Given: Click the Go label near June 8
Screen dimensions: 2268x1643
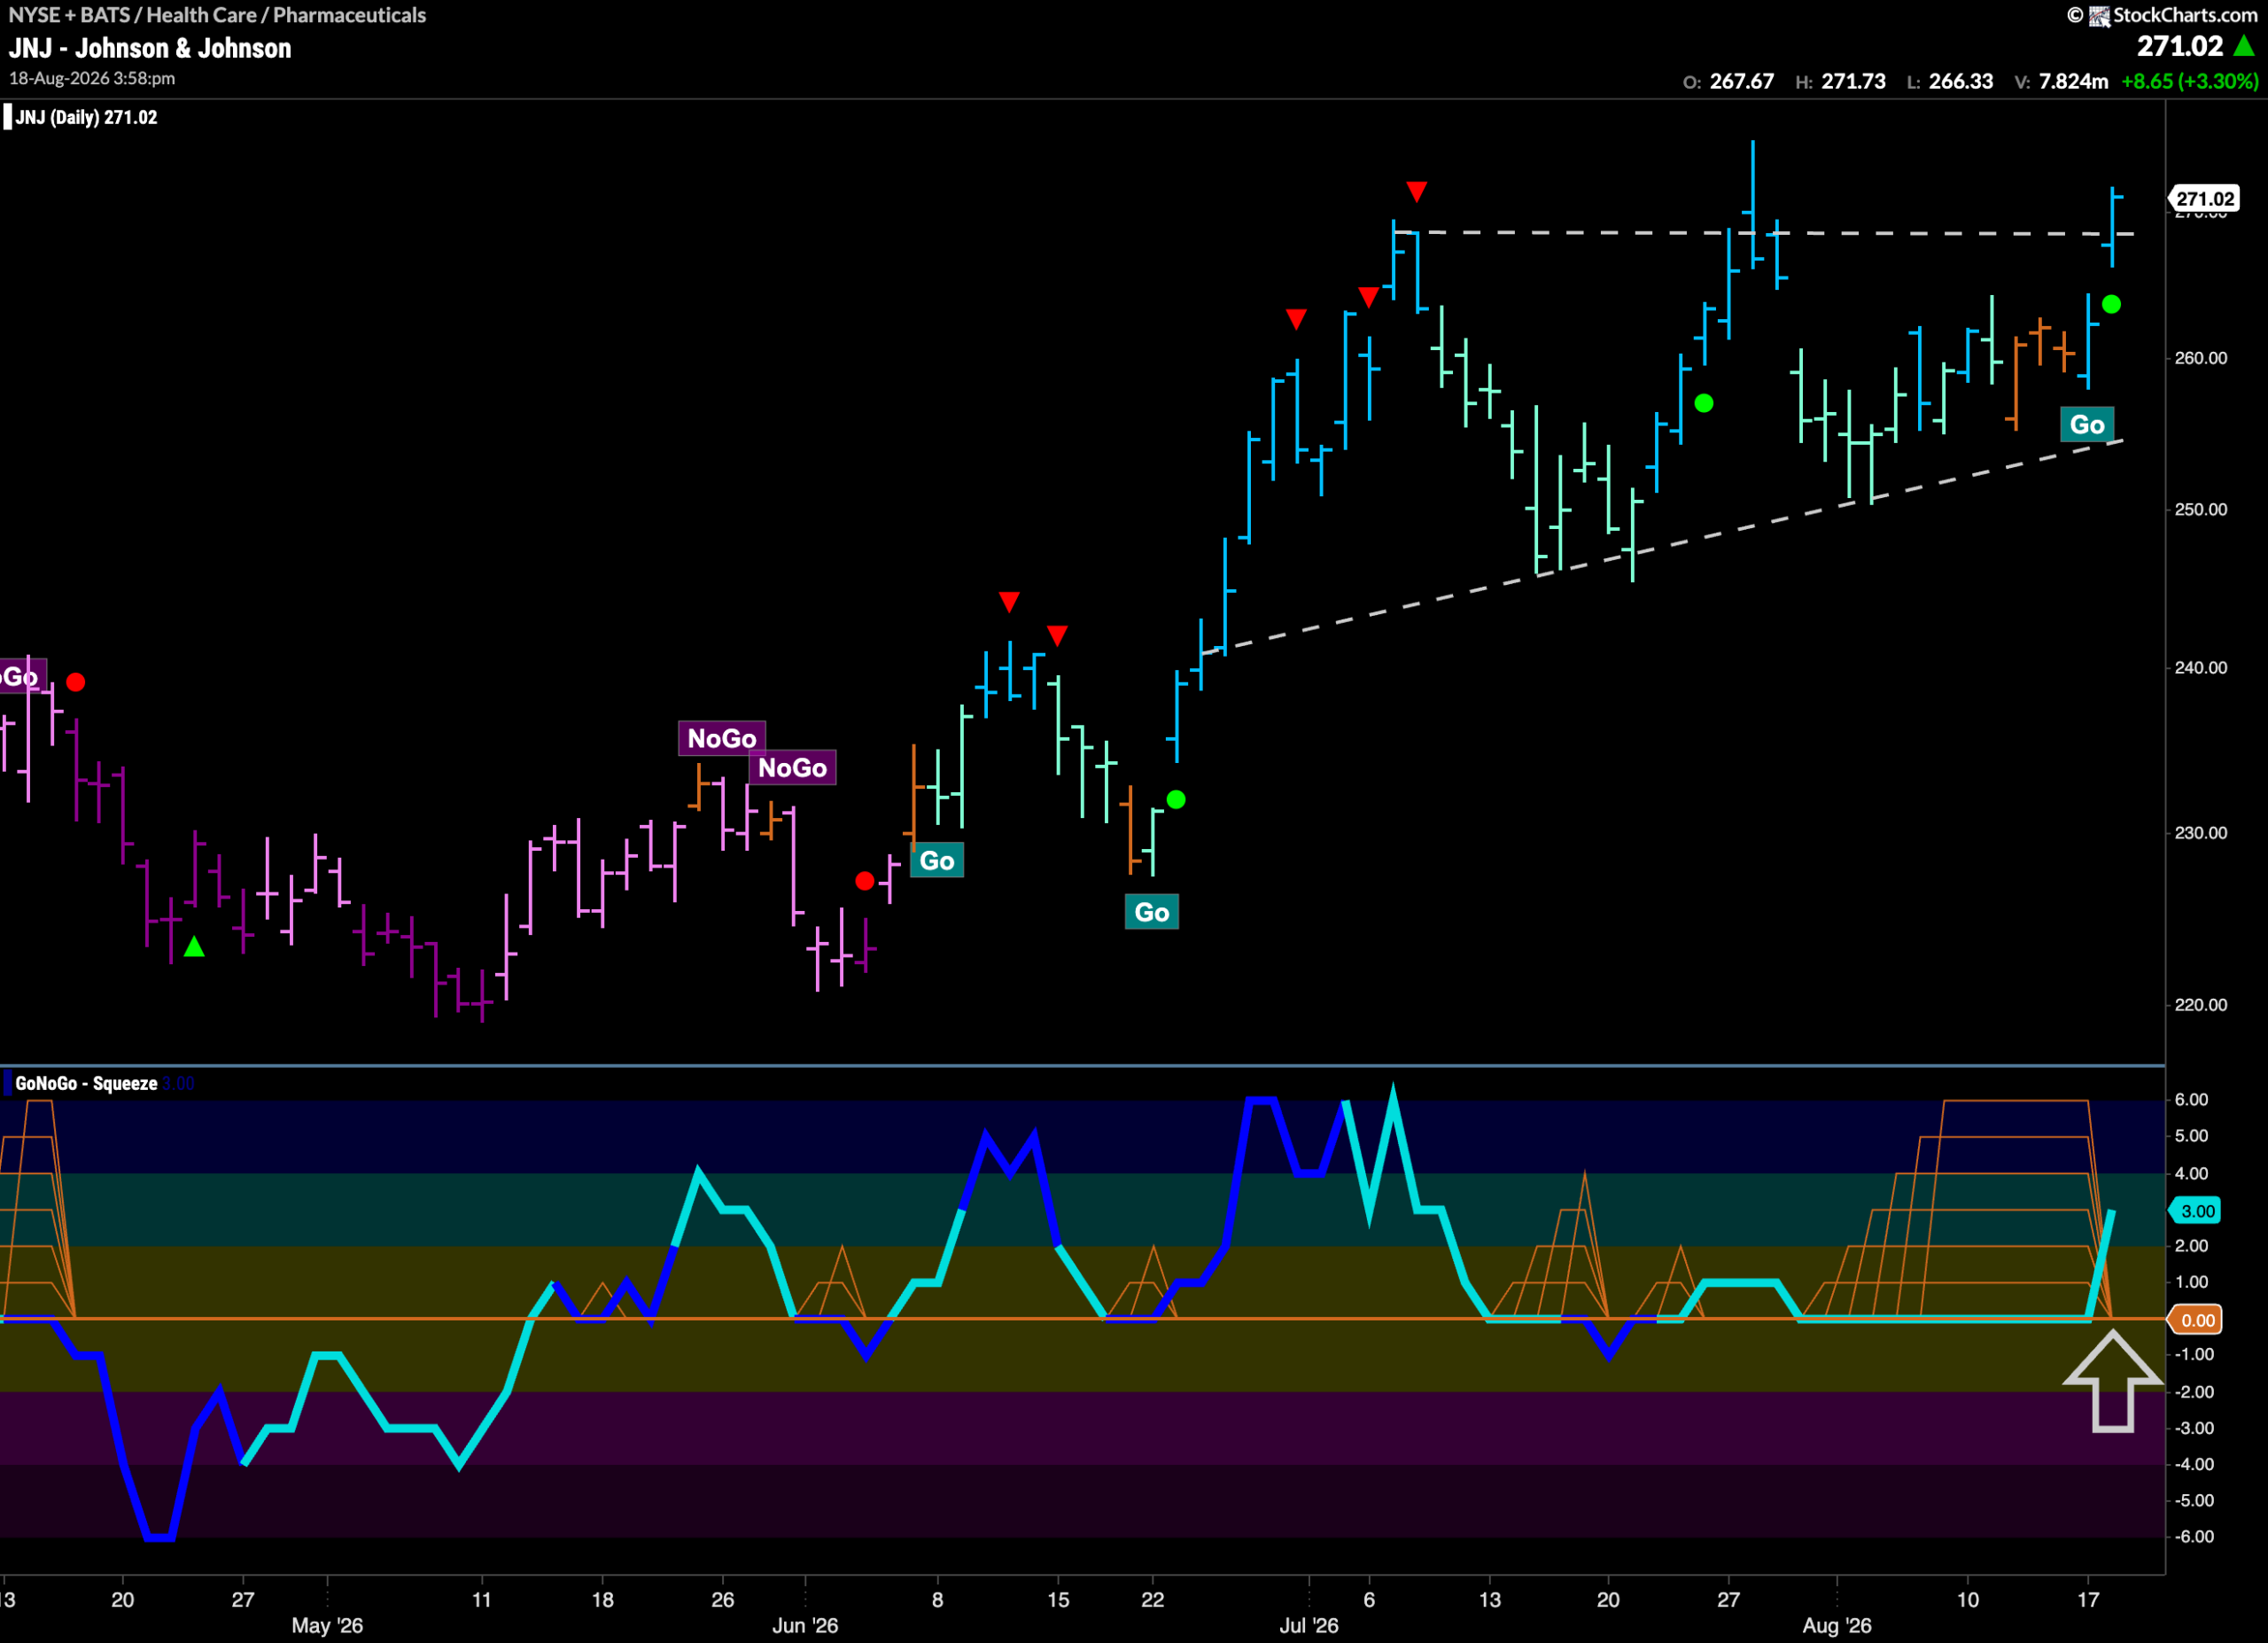Looking at the screenshot, I should coord(937,861).
